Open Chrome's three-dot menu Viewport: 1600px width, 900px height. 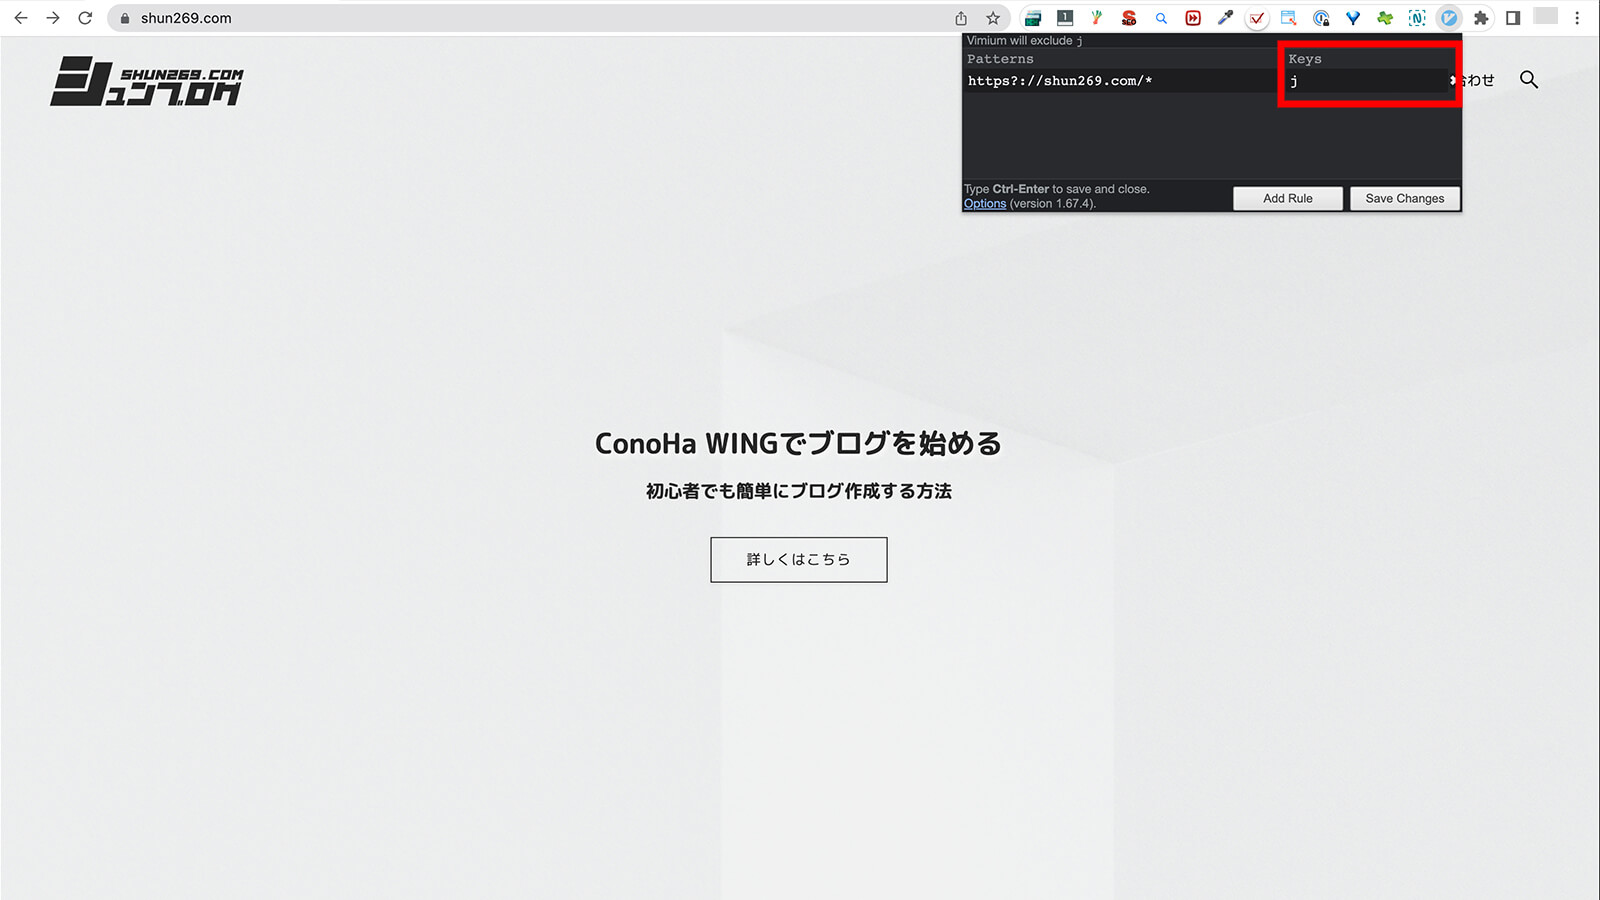point(1577,18)
